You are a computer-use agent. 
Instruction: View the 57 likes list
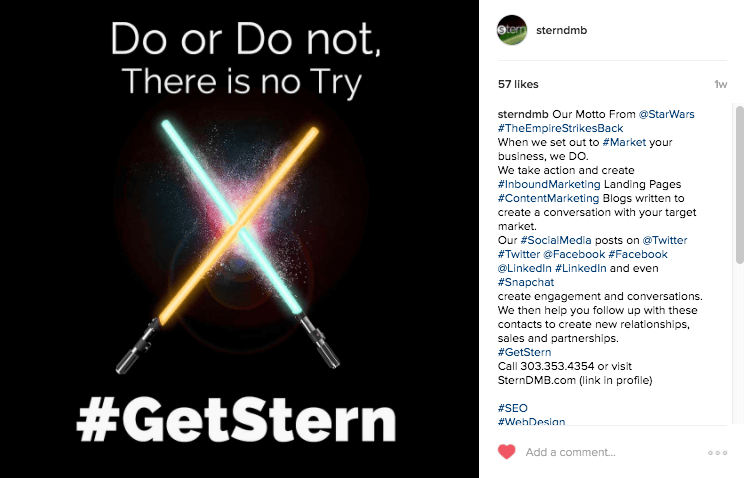coord(518,84)
